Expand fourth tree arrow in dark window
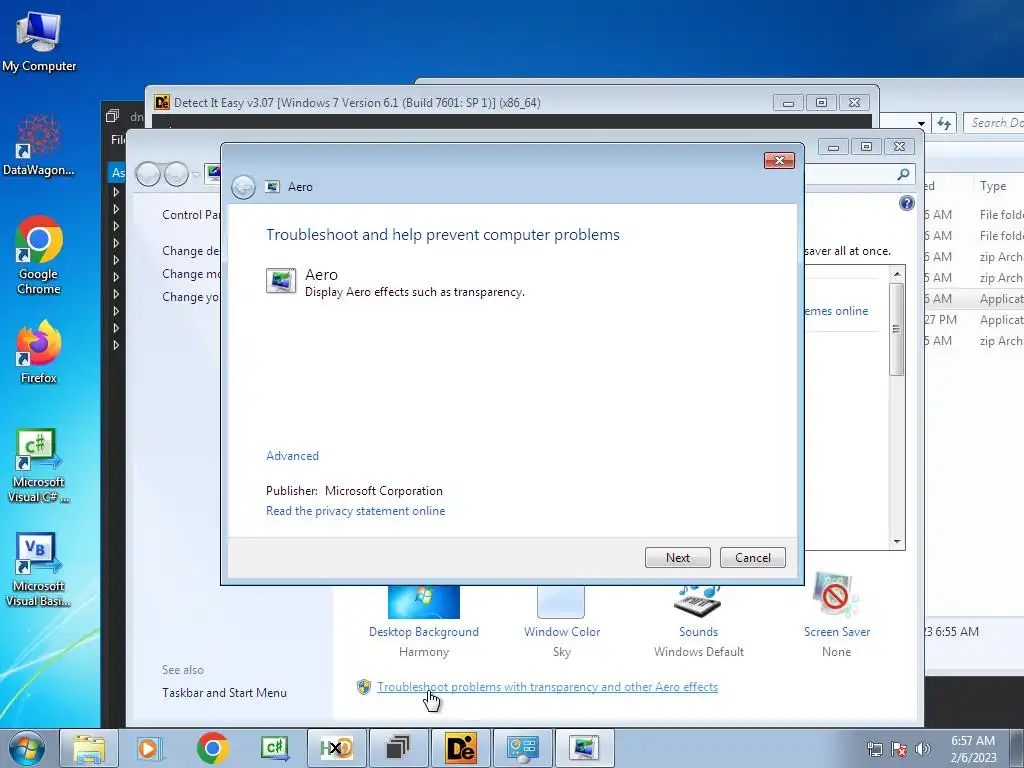Screen dimensions: 1024x768 pos(116,243)
